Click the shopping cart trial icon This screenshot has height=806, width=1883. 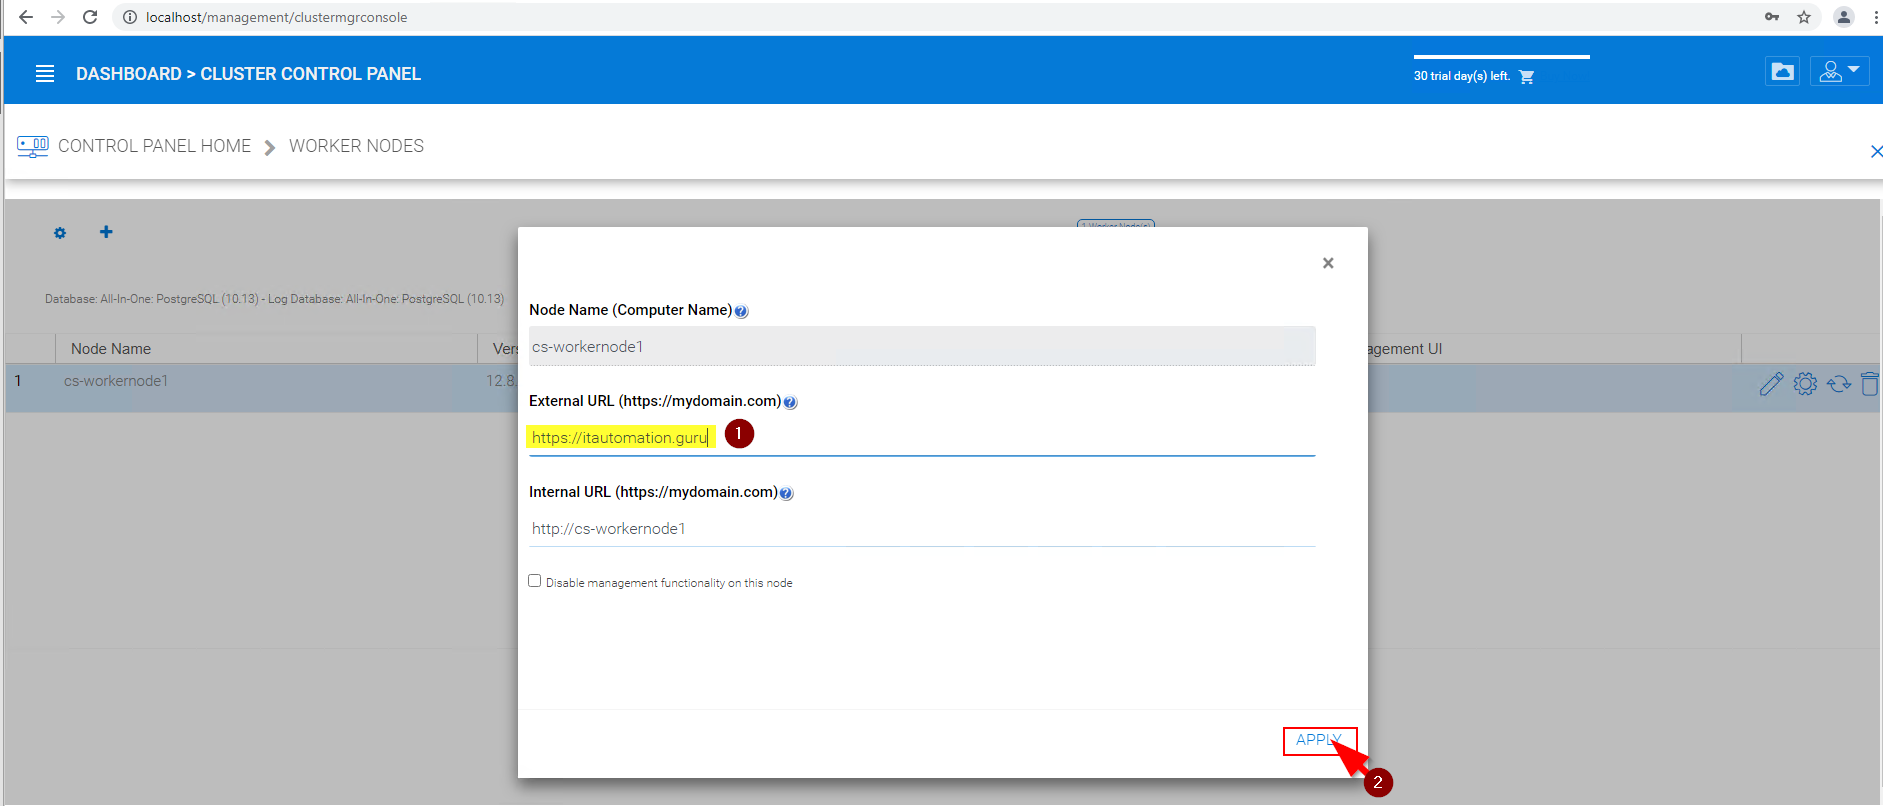click(1526, 77)
